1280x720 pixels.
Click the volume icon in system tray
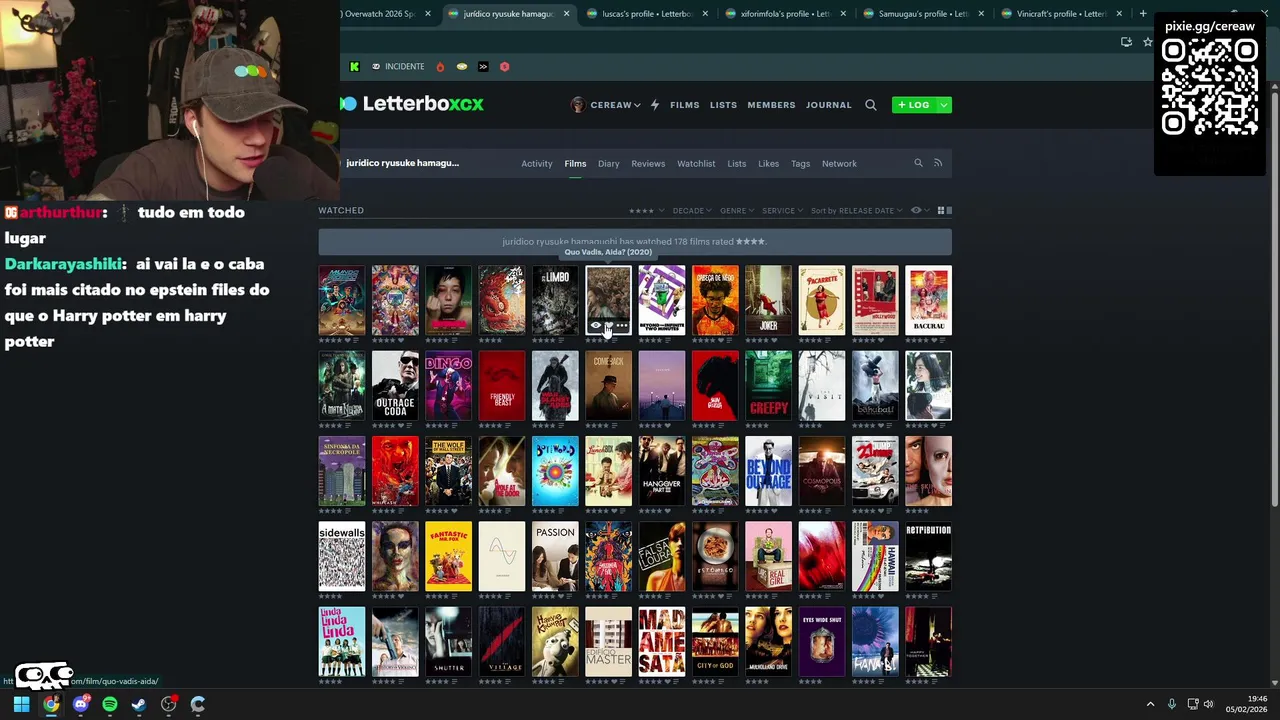(x=1208, y=704)
